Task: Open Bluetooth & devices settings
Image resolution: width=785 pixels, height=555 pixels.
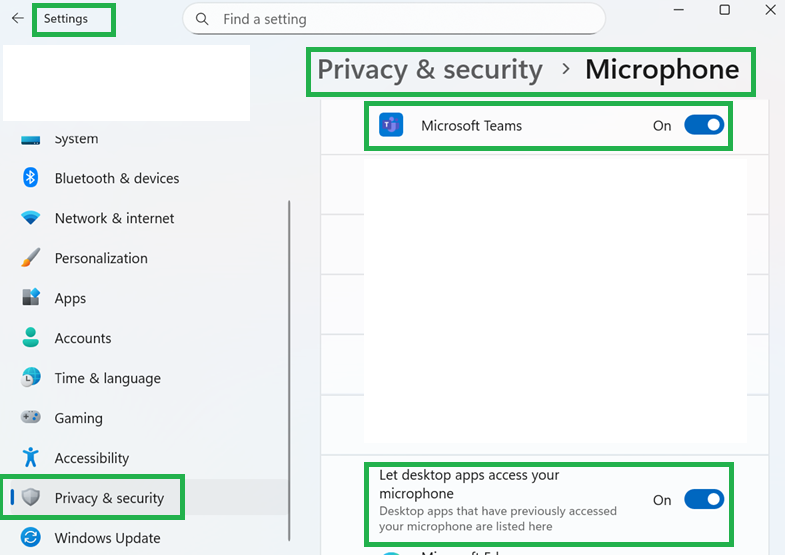Action: pyautogui.click(x=117, y=178)
